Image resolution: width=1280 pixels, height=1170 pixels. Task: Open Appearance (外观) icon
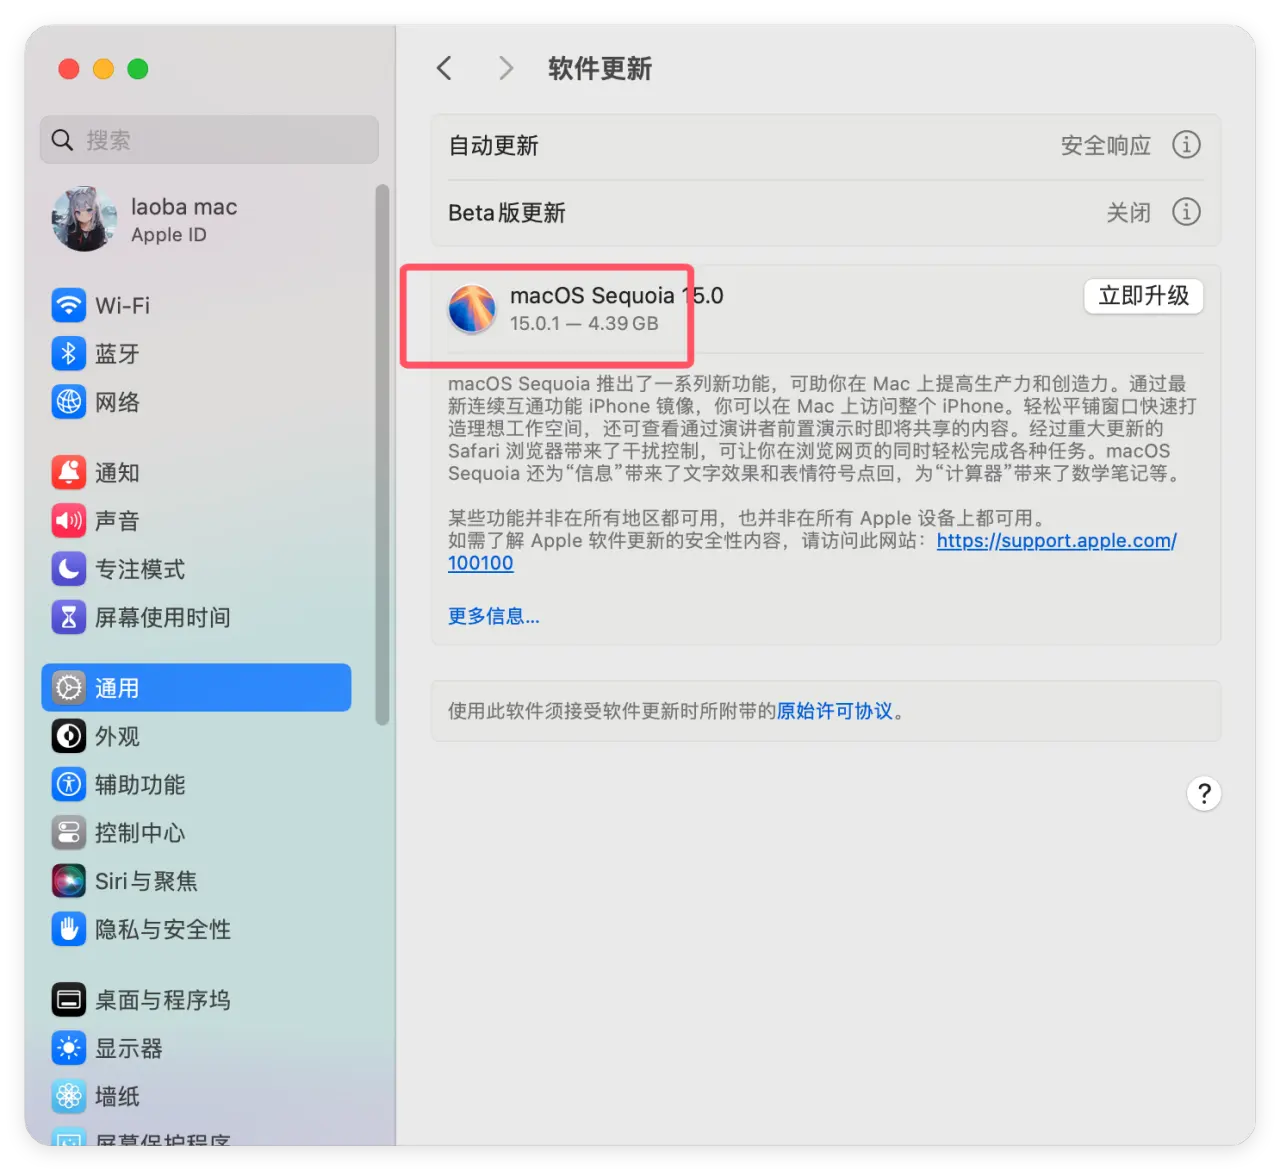pos(69,736)
